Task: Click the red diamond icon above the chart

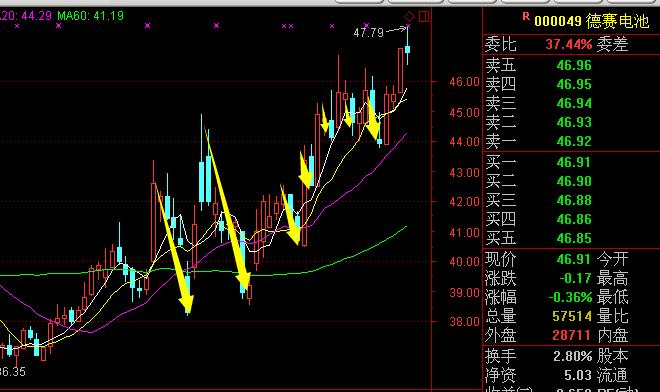Action: click(409, 17)
